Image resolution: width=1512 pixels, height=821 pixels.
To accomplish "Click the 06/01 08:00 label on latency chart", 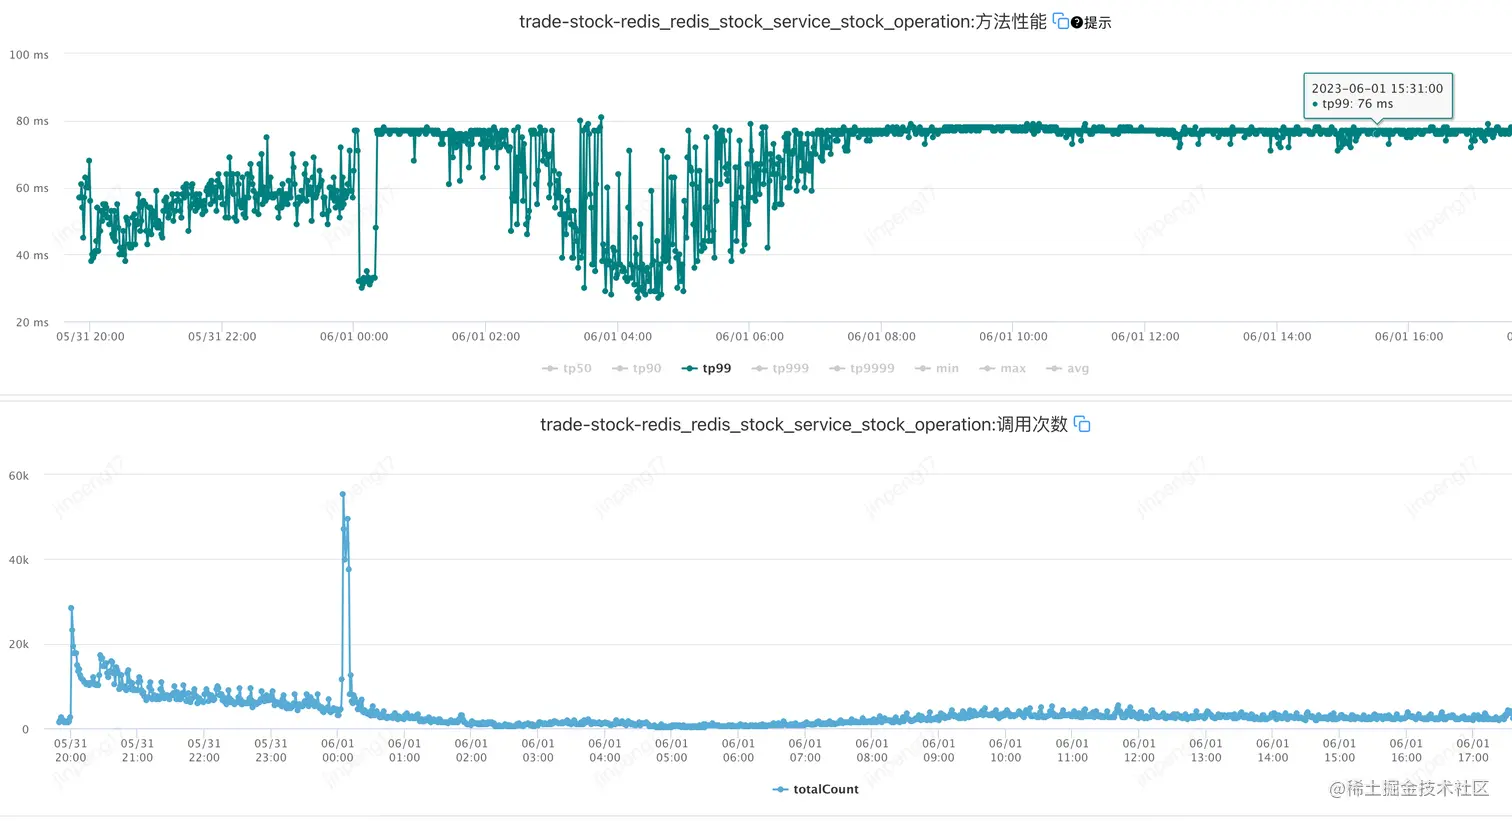I will (x=881, y=336).
